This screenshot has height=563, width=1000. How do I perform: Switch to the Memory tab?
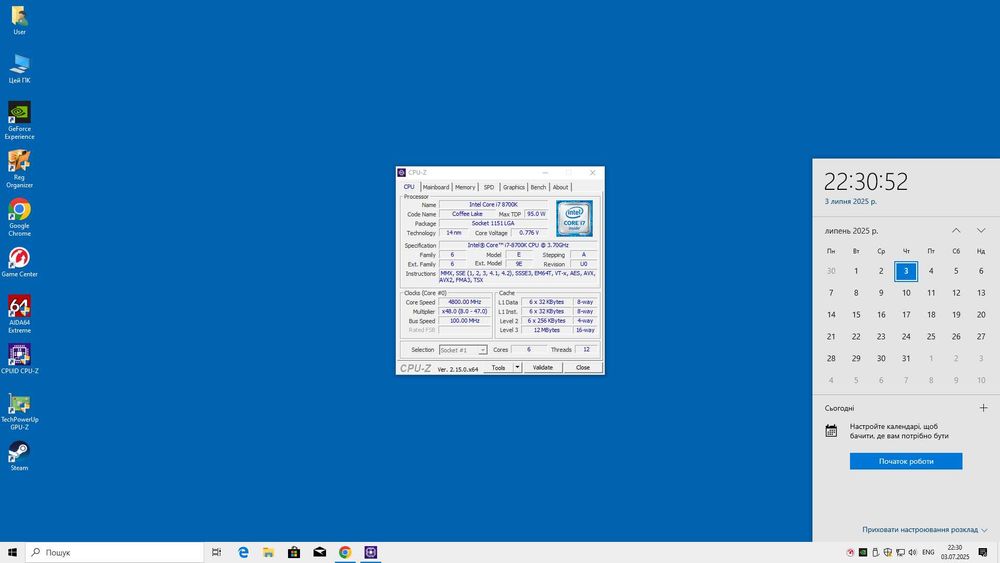465,187
